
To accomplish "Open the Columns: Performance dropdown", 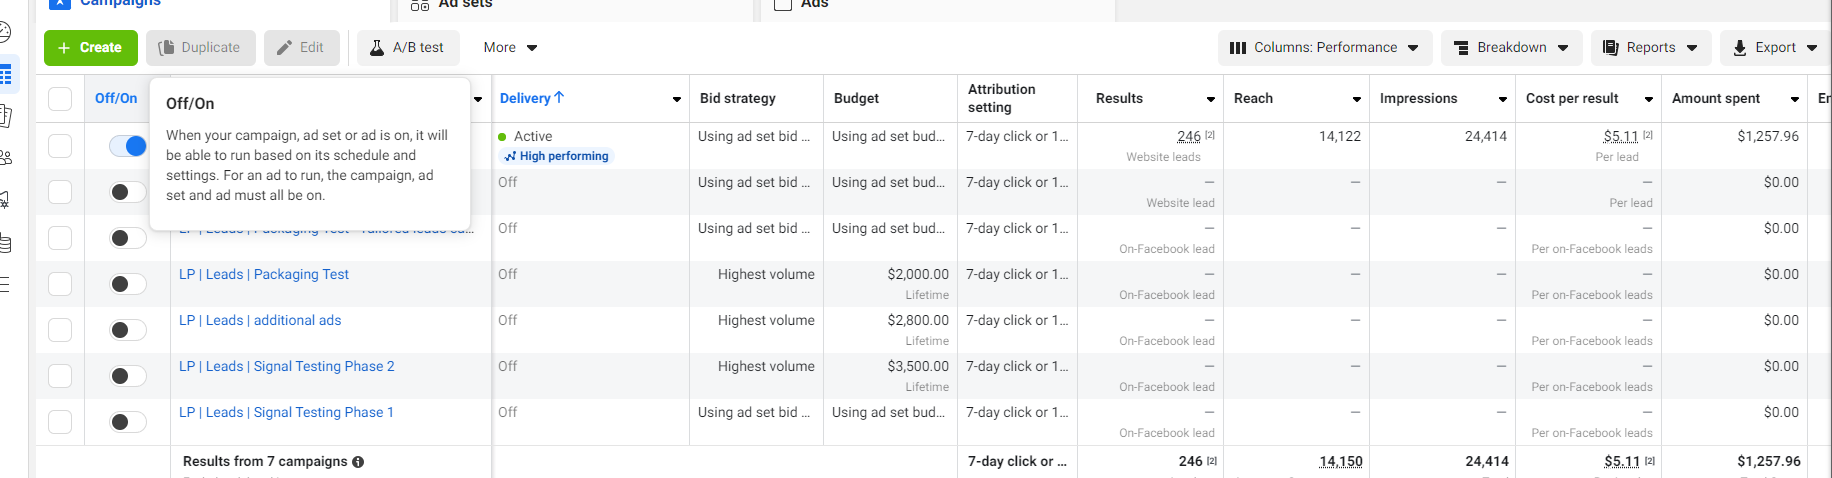I will click(x=1325, y=48).
